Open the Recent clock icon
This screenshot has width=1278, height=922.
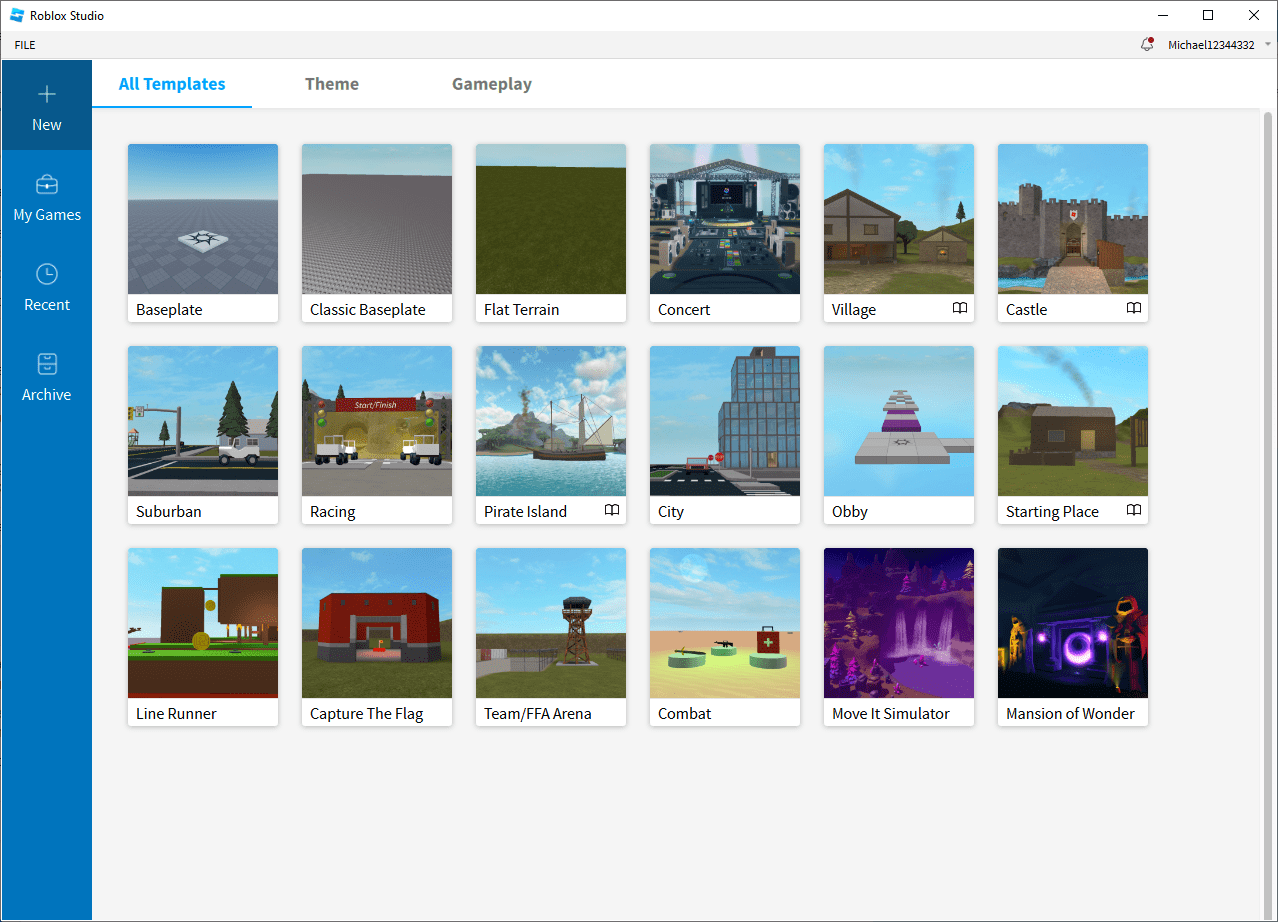[47, 274]
